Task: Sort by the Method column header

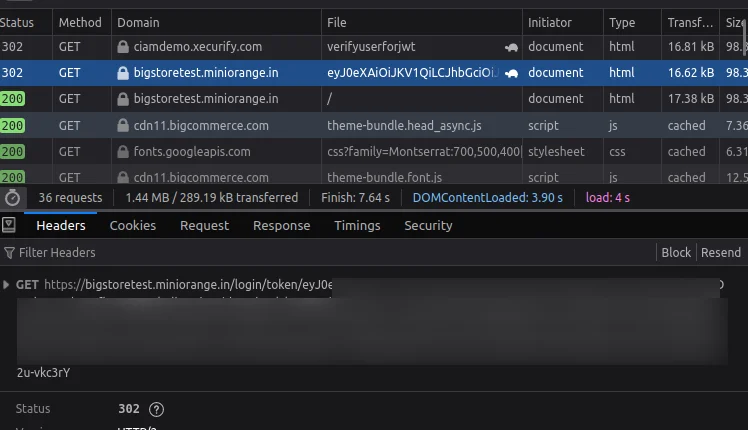Action: (82, 22)
